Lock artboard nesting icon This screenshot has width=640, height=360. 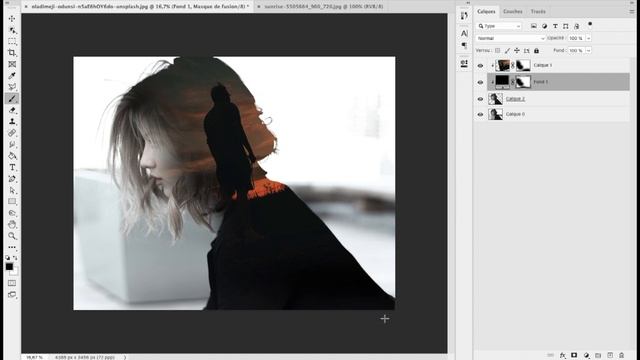pyautogui.click(x=527, y=51)
